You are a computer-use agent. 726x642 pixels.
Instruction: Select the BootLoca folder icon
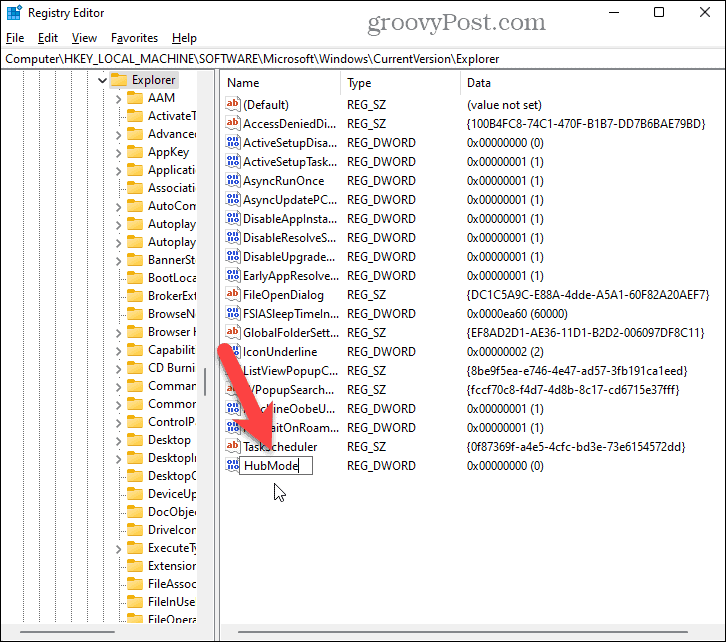[135, 278]
